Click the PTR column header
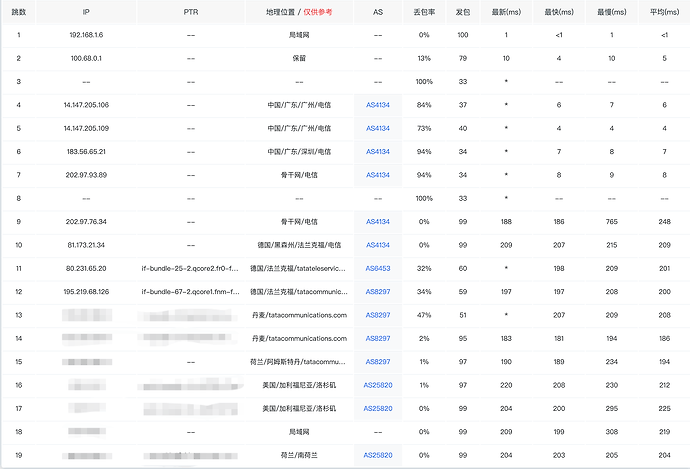Screen dimensions: 690x469 191,12
